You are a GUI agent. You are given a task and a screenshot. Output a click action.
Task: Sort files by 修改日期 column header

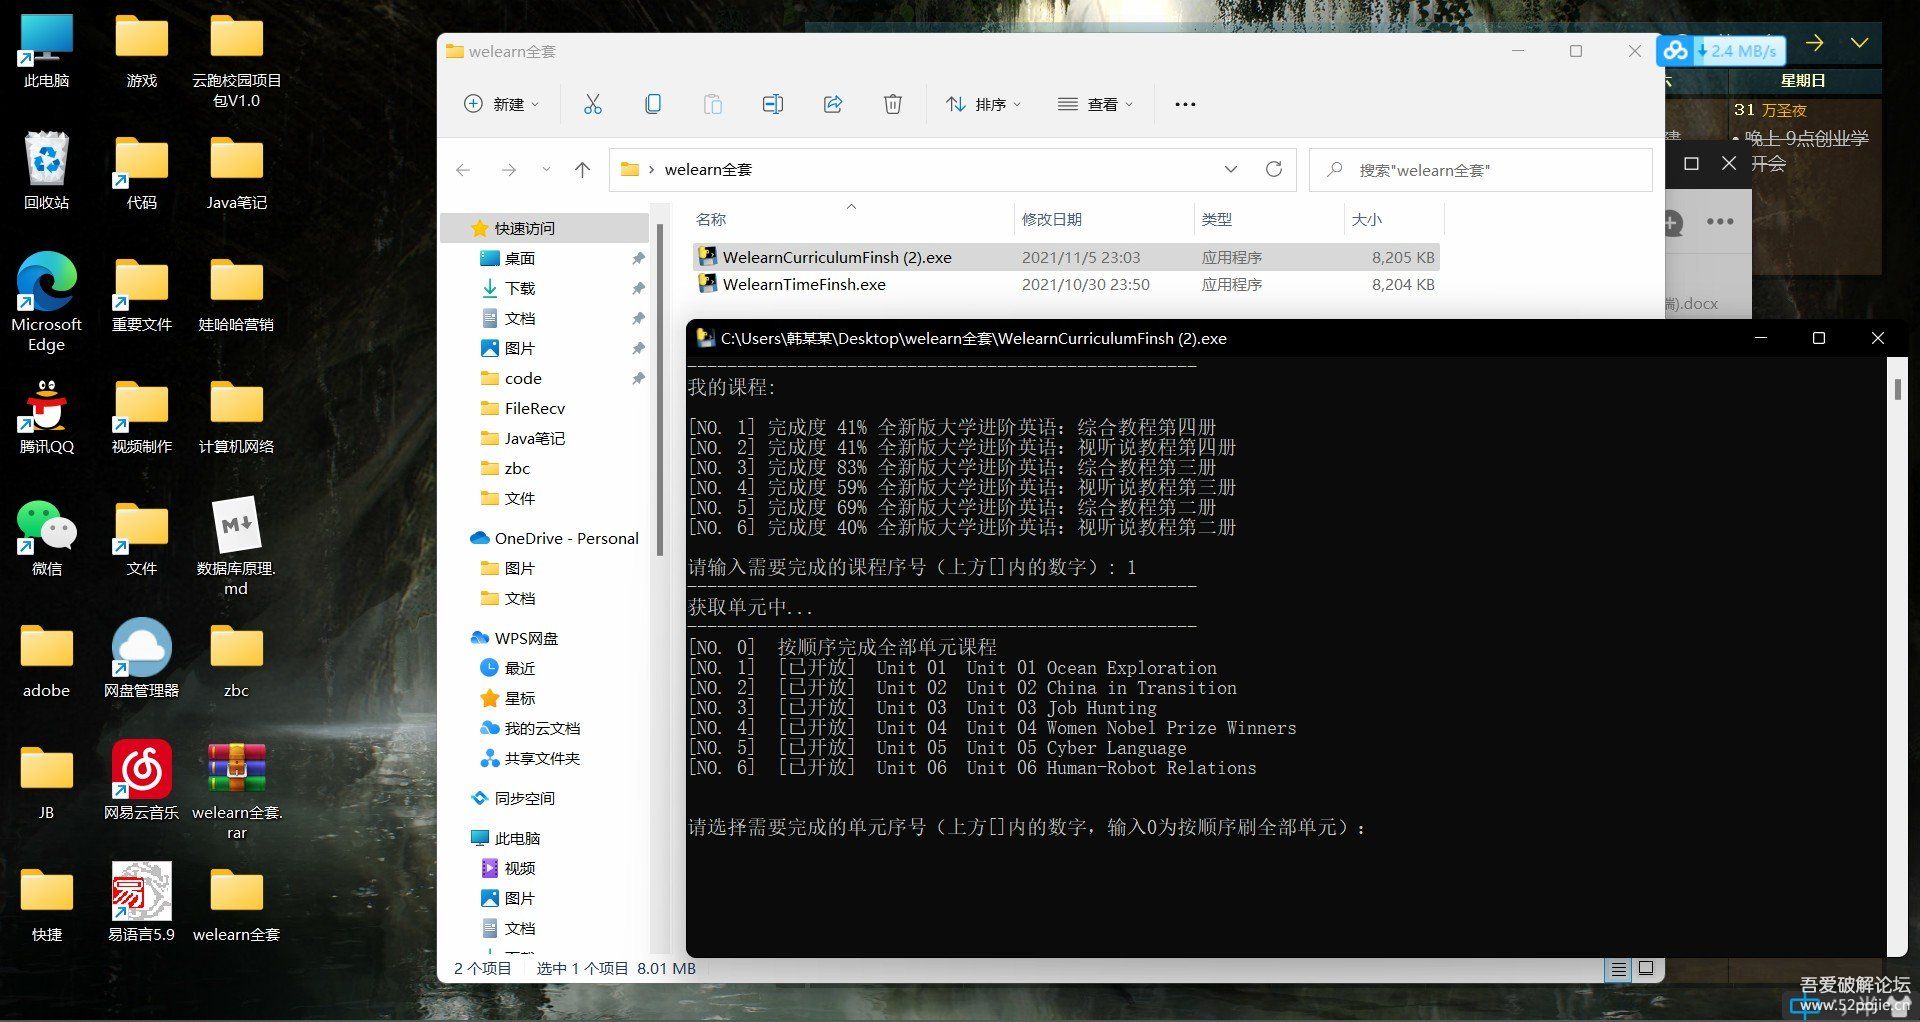coord(1052,219)
